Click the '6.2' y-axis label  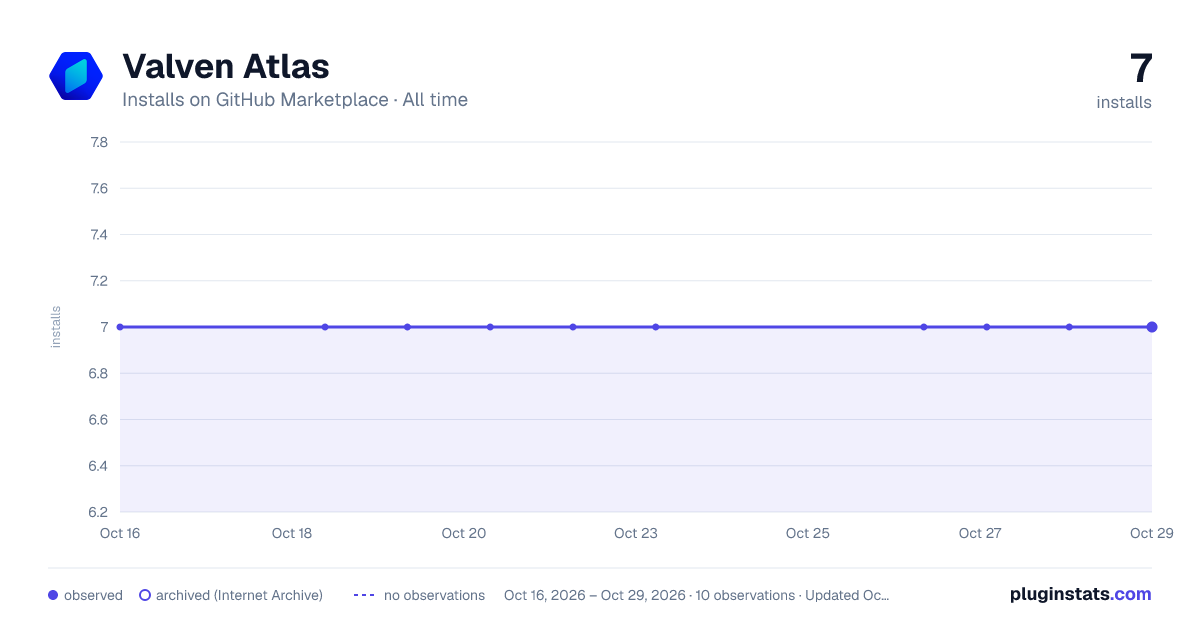99,512
